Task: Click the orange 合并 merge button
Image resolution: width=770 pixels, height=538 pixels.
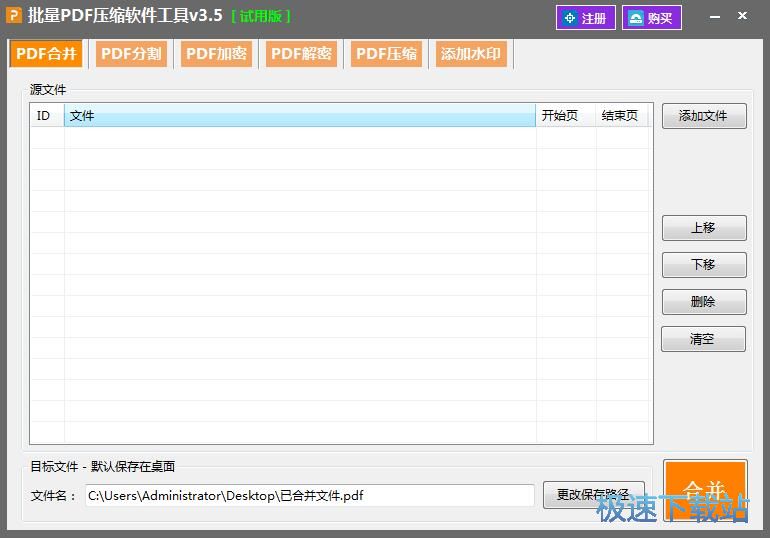Action: tap(705, 490)
